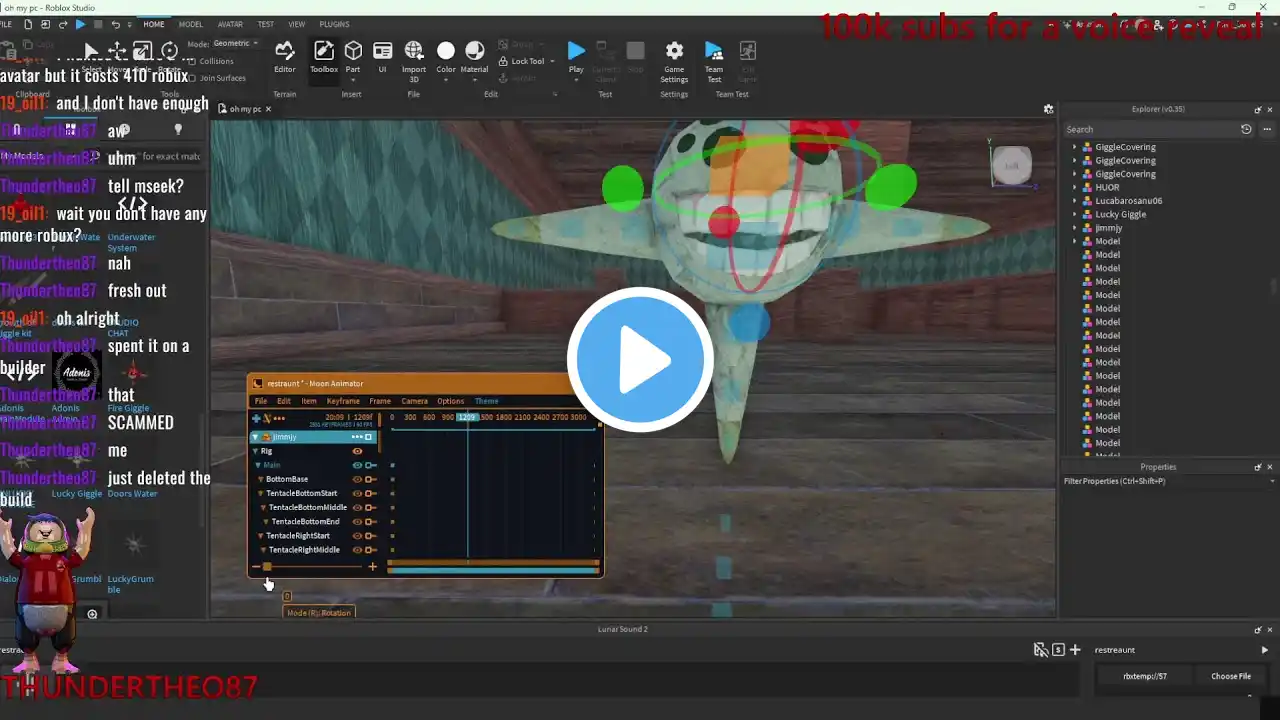
Task: Click the magnifier icon under the Toolbox
Action: [92, 615]
